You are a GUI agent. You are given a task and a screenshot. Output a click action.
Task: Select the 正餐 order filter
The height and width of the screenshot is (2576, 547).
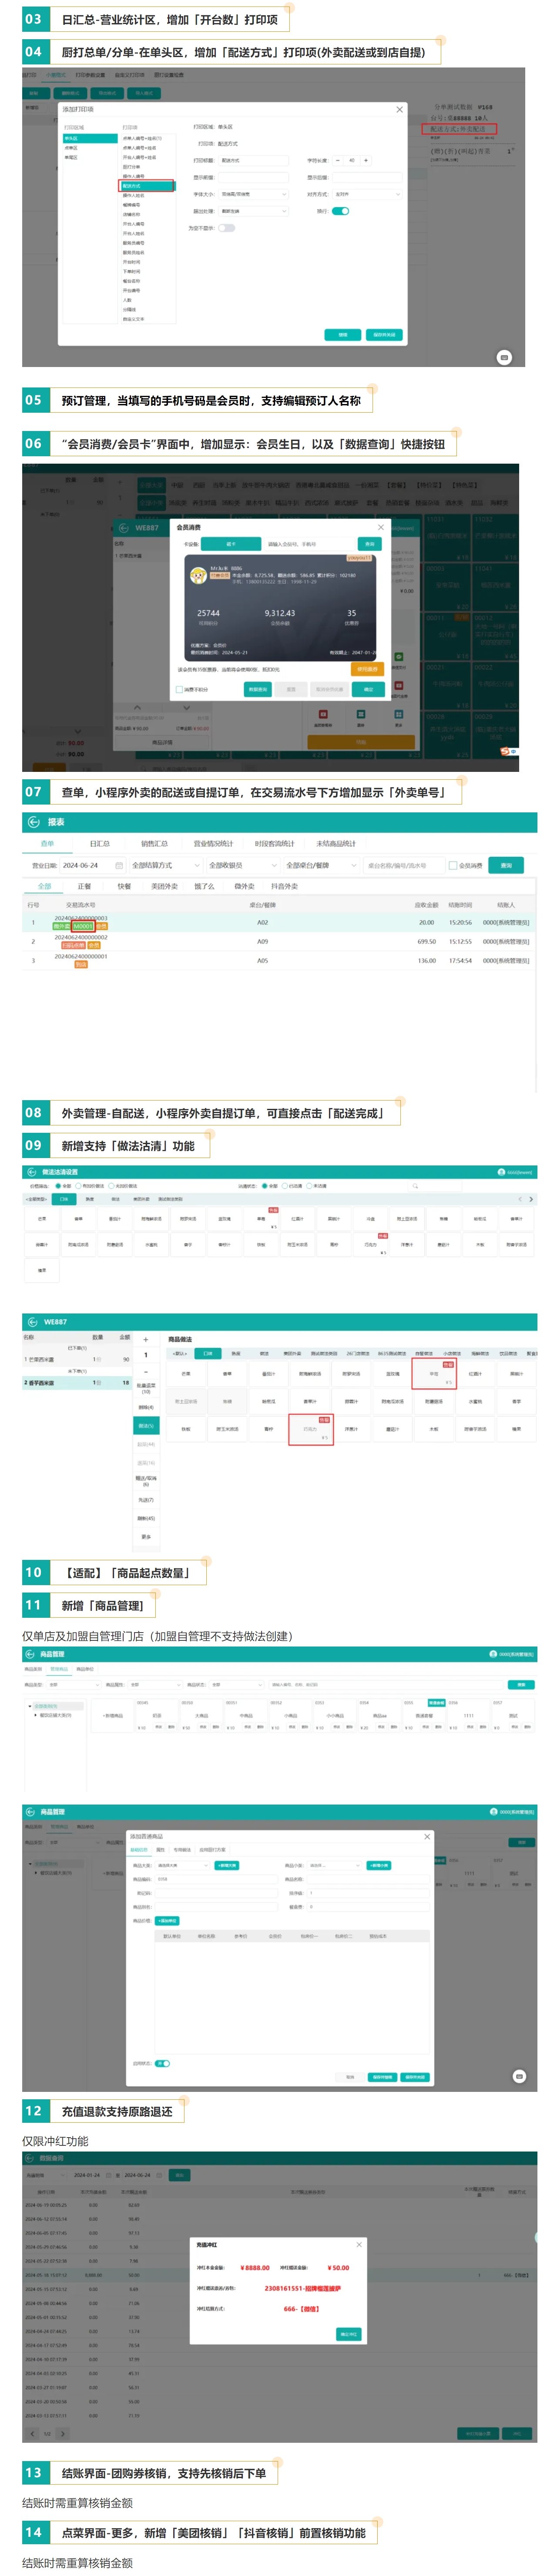tap(84, 886)
